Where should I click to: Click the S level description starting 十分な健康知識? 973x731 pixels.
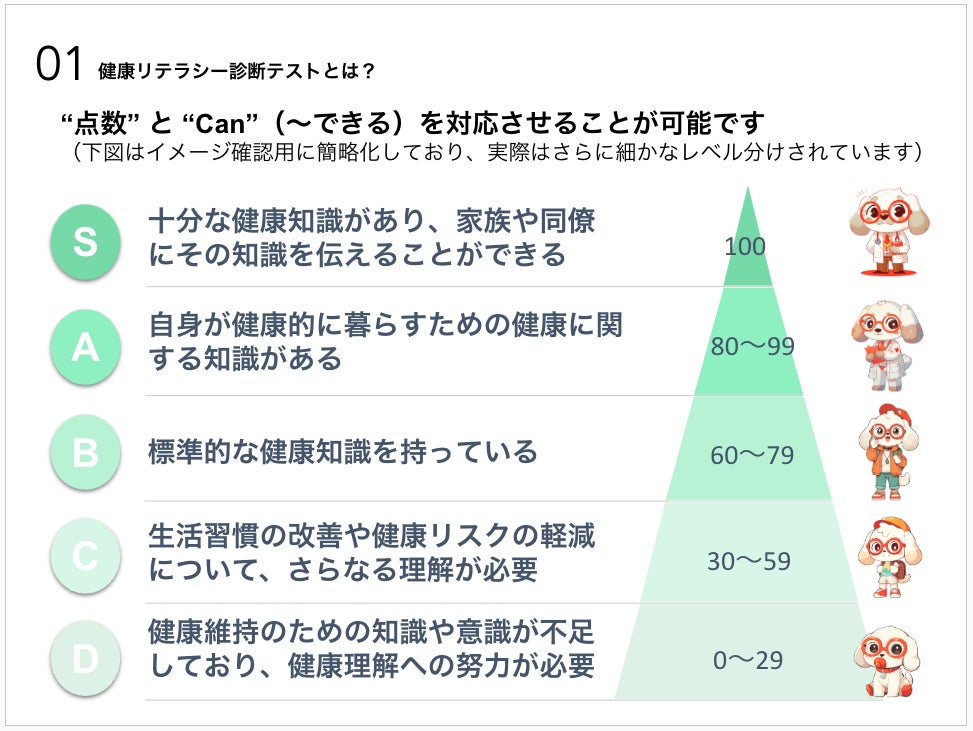click(378, 237)
